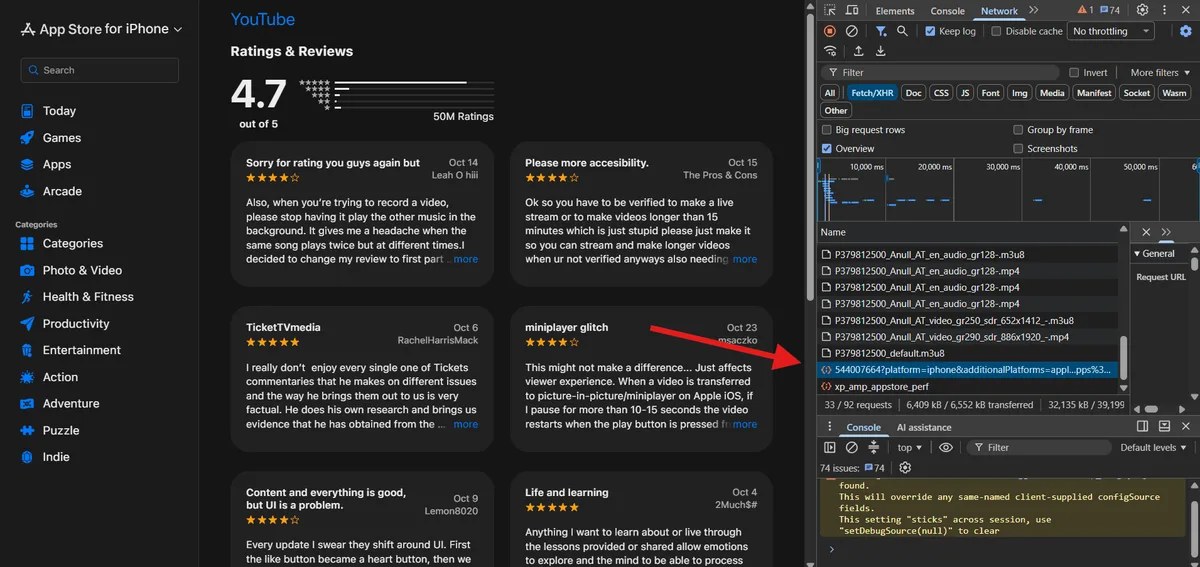Uncheck the Overview checkbox
Viewport: 1200px width, 567px height.
point(827,149)
